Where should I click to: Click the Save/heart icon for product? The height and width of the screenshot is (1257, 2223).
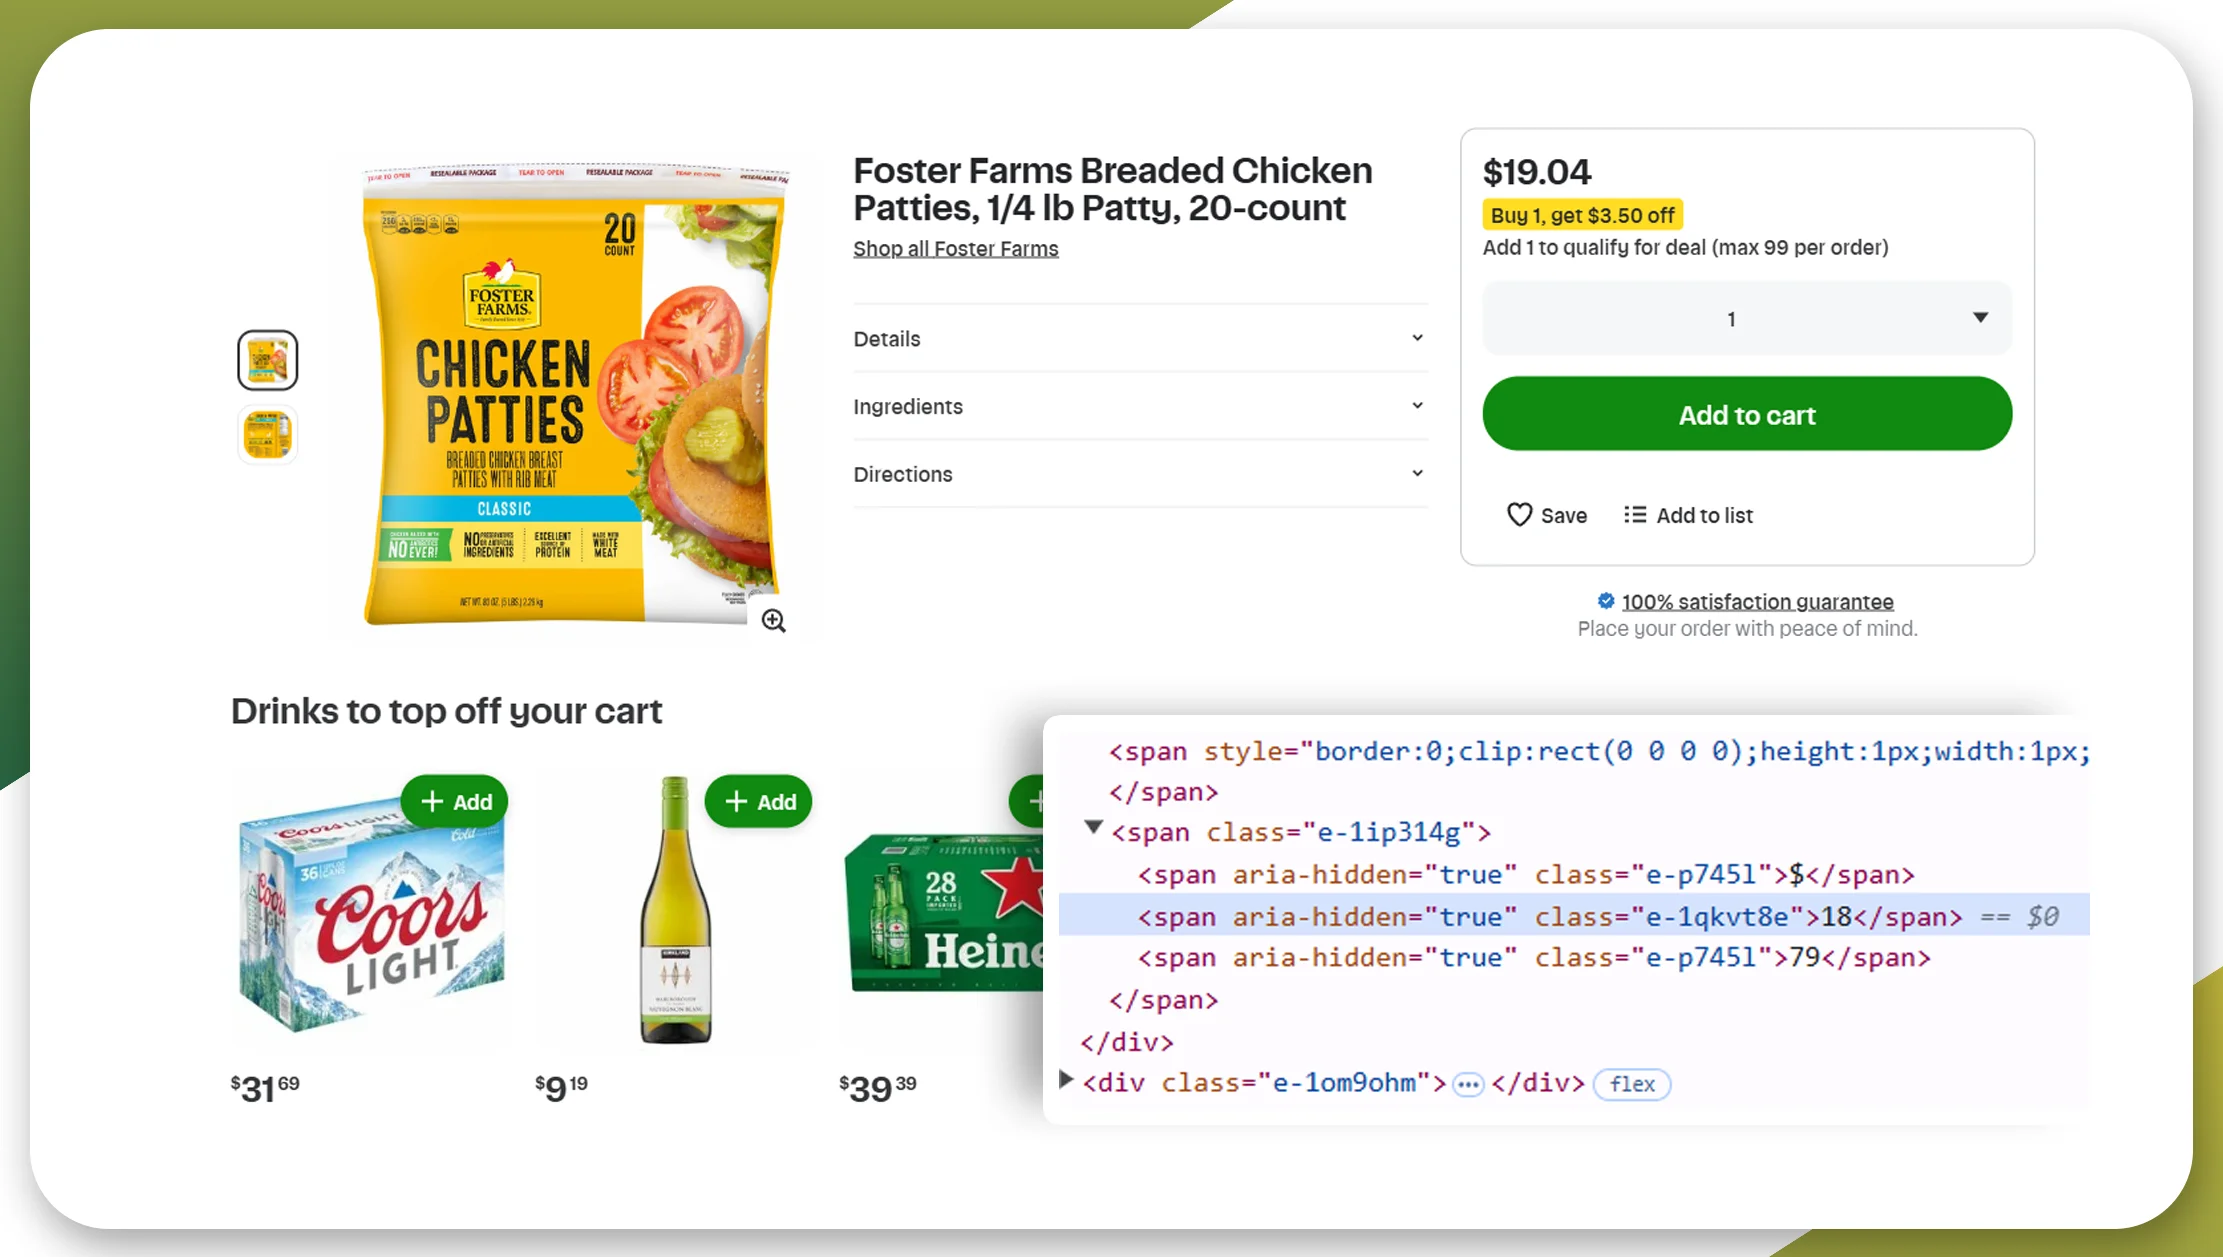point(1521,515)
